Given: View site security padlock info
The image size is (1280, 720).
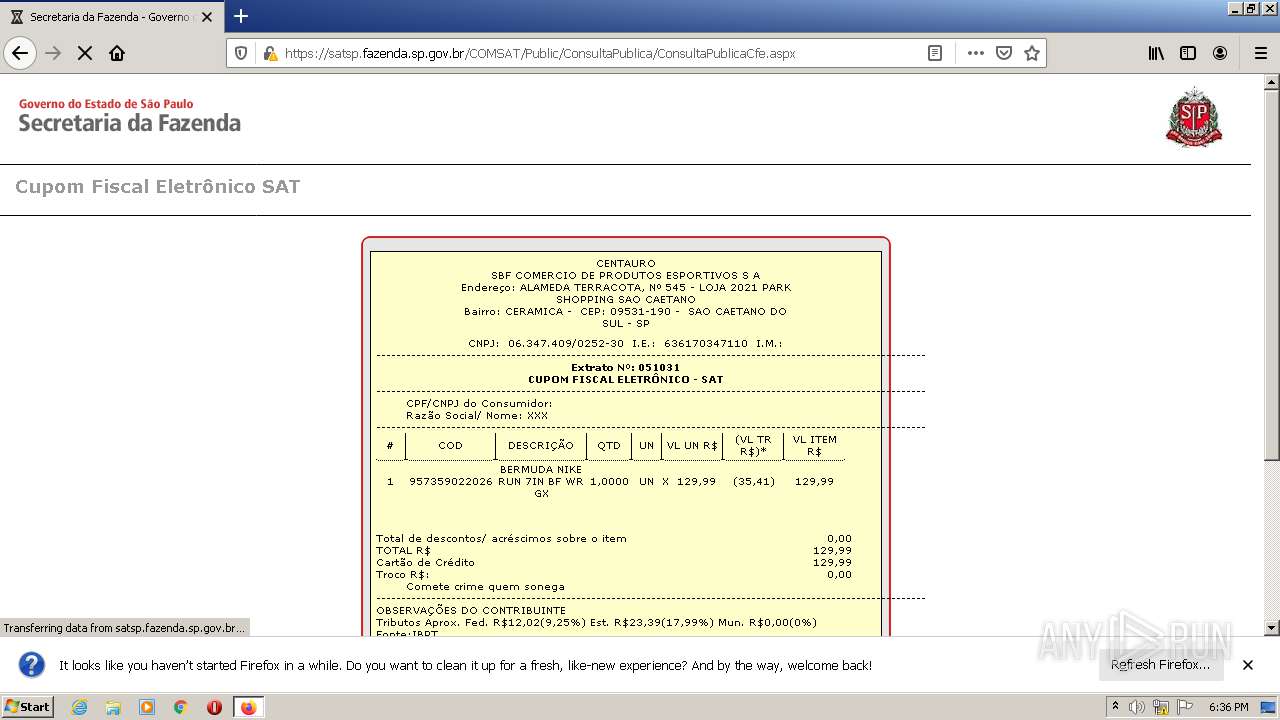Looking at the screenshot, I should (x=269, y=53).
